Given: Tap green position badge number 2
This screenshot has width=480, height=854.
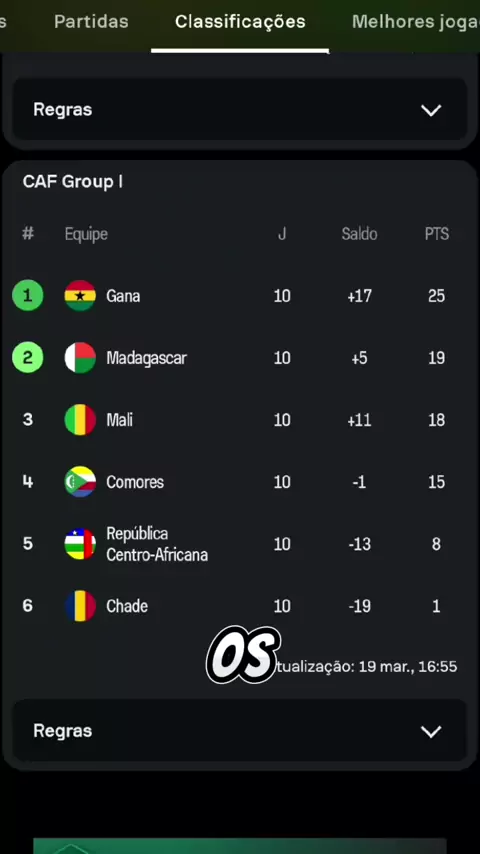Looking at the screenshot, I should (28, 357).
